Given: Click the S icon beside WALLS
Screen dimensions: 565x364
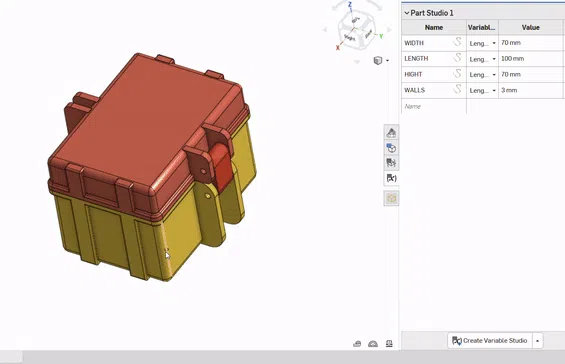Looking at the screenshot, I should 457,89.
